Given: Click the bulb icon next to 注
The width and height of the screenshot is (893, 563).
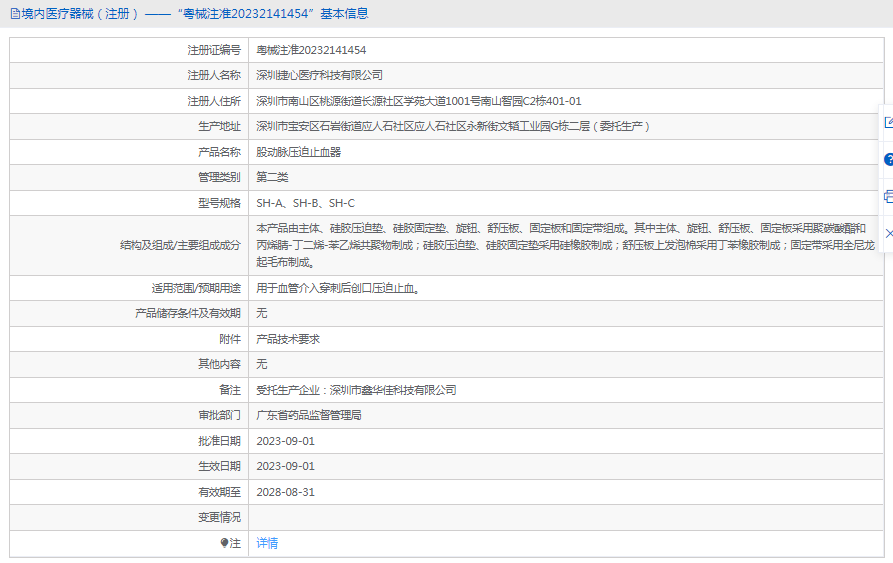Looking at the screenshot, I should pos(224,543).
